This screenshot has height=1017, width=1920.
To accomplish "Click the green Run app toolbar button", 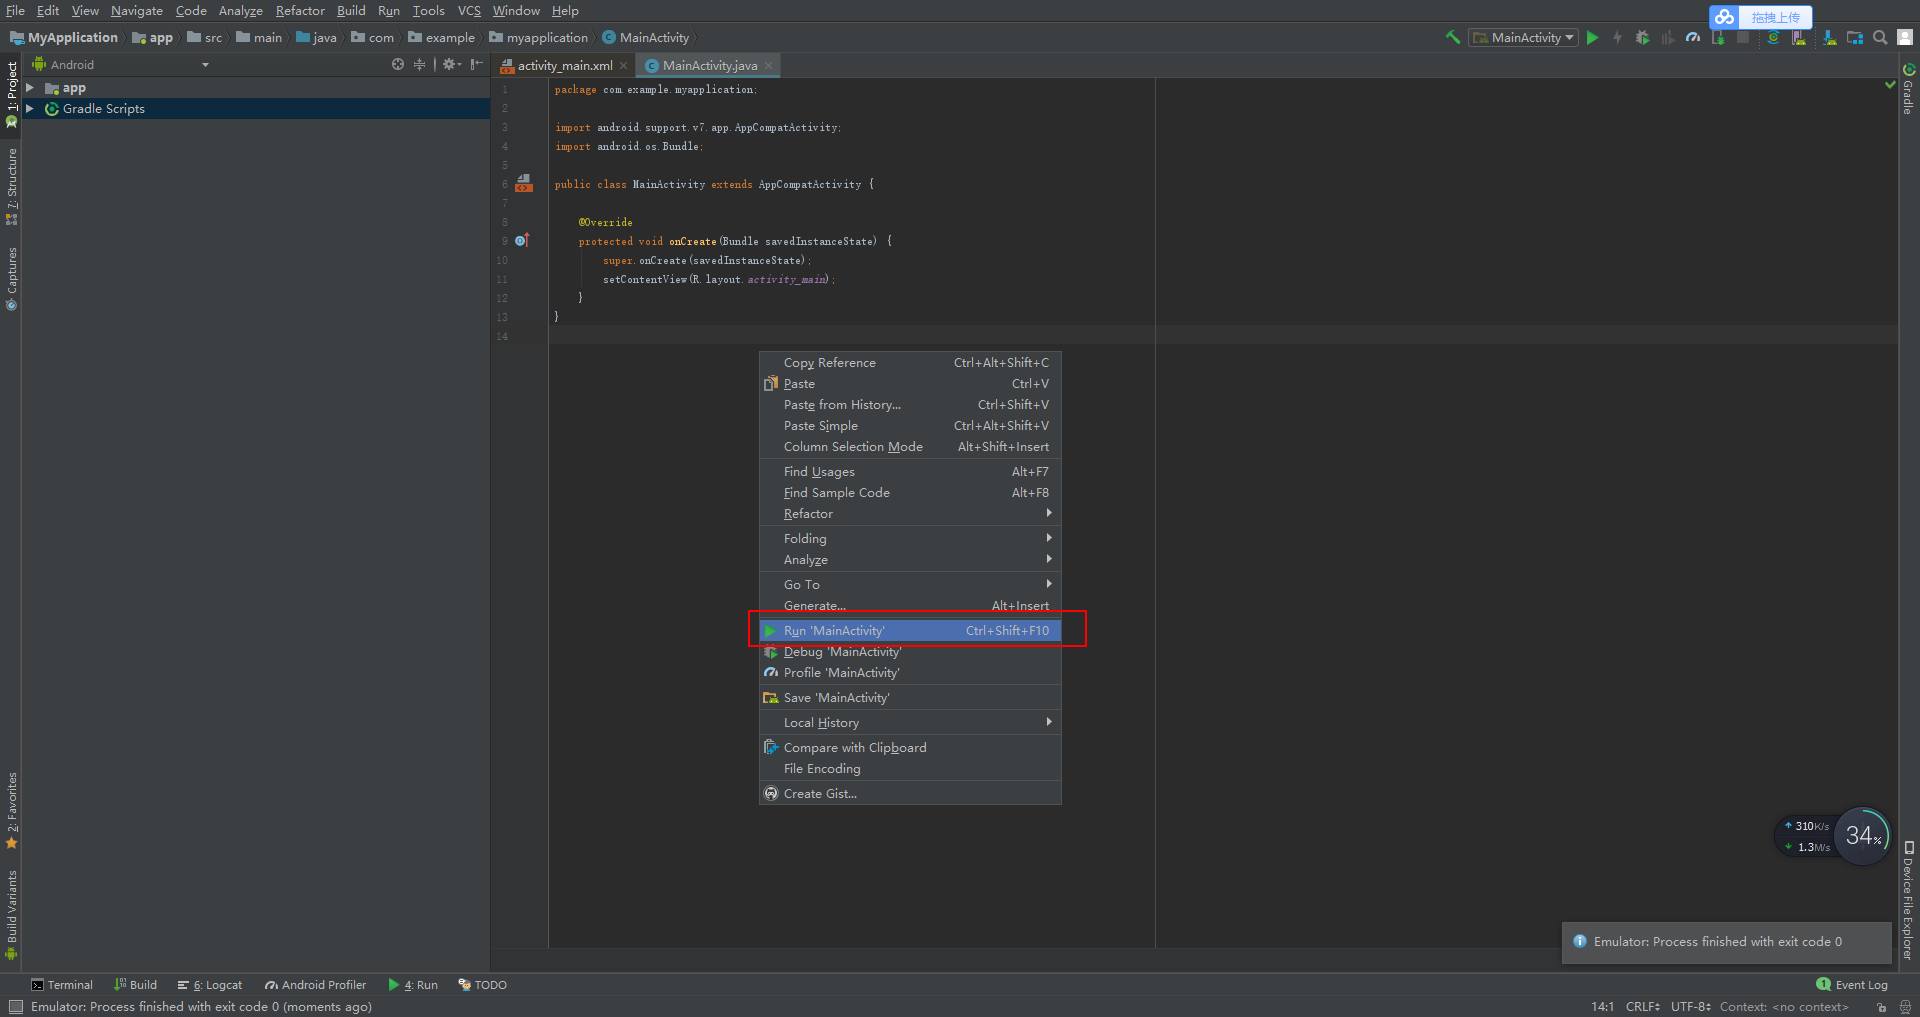I will pyautogui.click(x=1593, y=37).
